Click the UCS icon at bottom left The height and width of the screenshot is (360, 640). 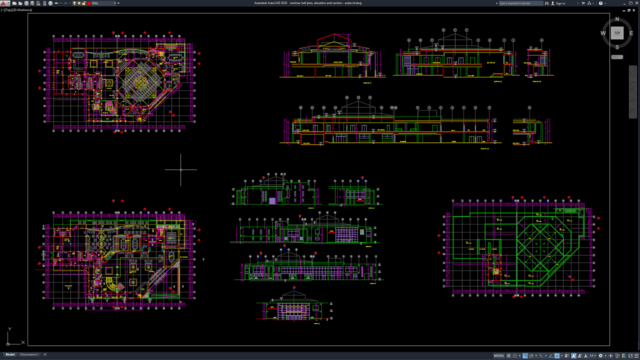click(x=15, y=336)
